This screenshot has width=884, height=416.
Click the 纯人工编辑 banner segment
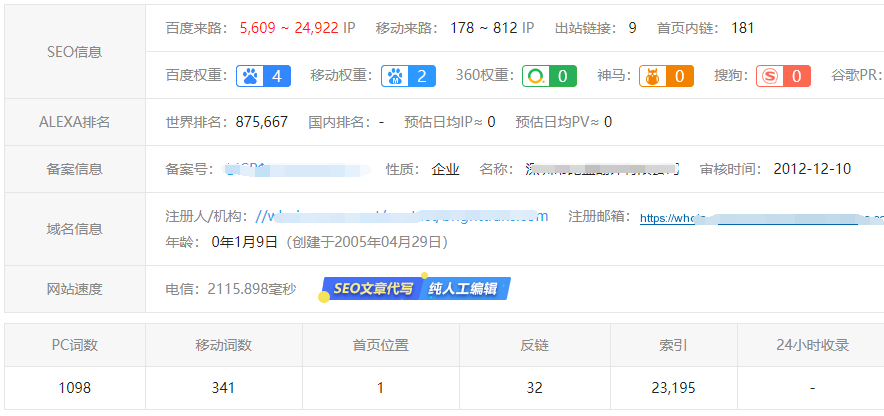(x=464, y=289)
